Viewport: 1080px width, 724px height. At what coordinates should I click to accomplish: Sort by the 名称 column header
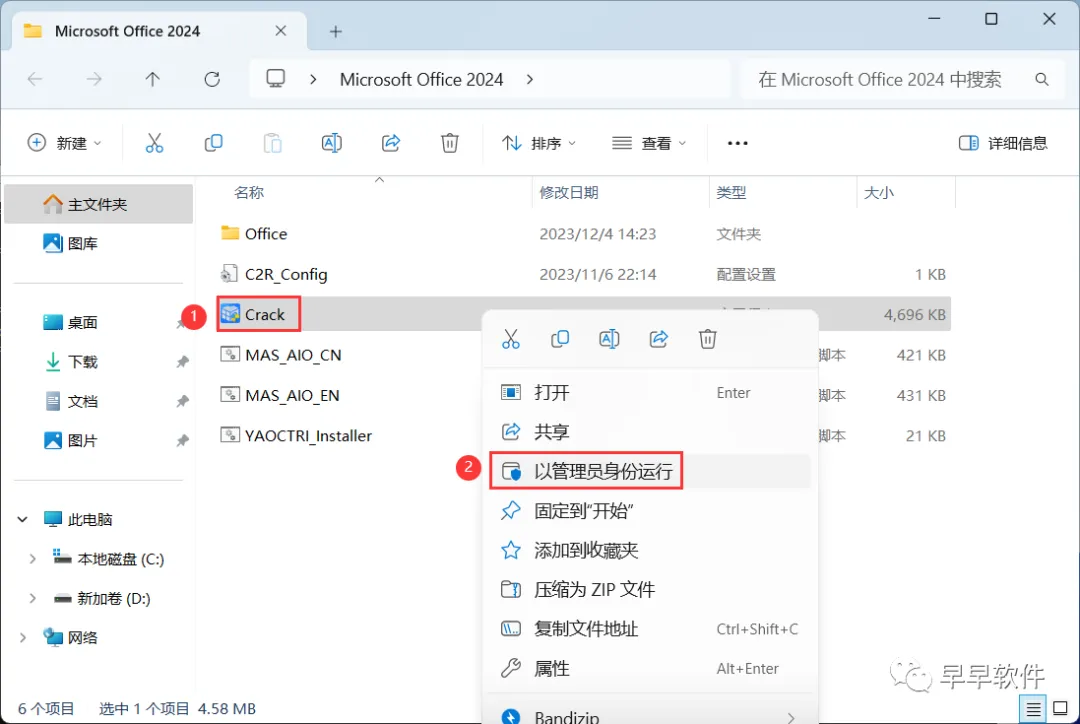point(249,193)
